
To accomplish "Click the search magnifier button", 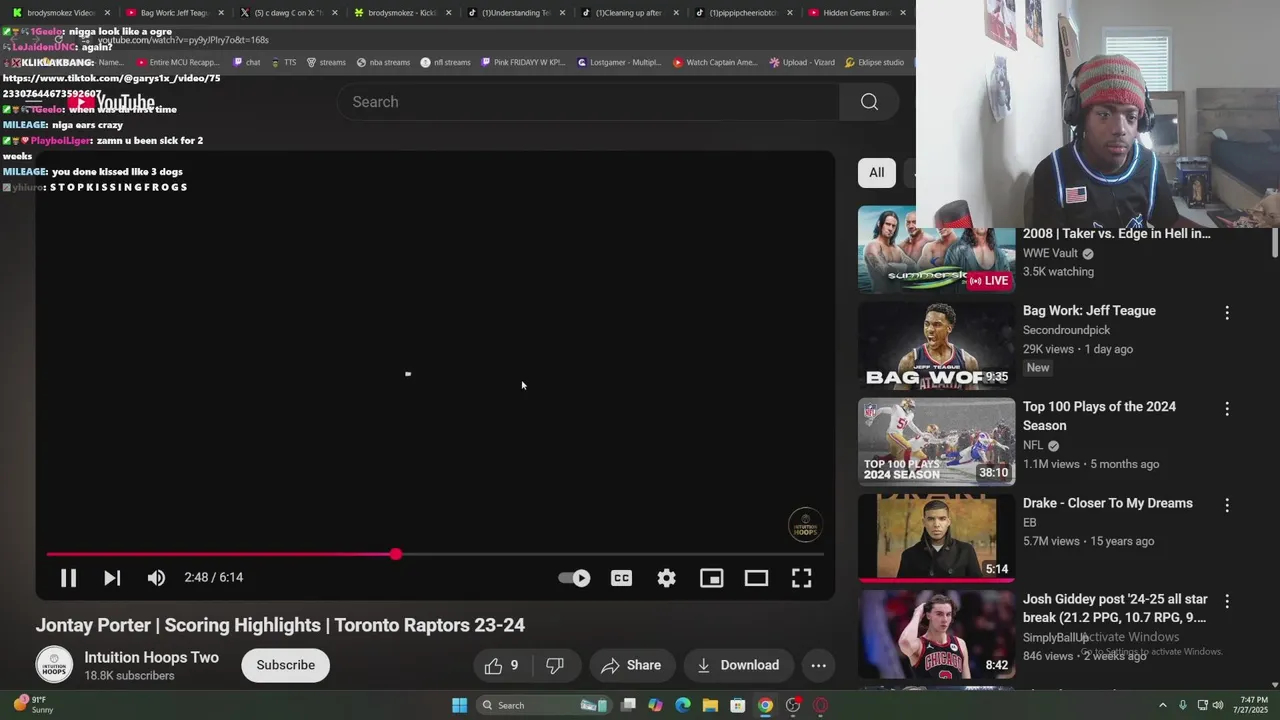I will (x=869, y=102).
